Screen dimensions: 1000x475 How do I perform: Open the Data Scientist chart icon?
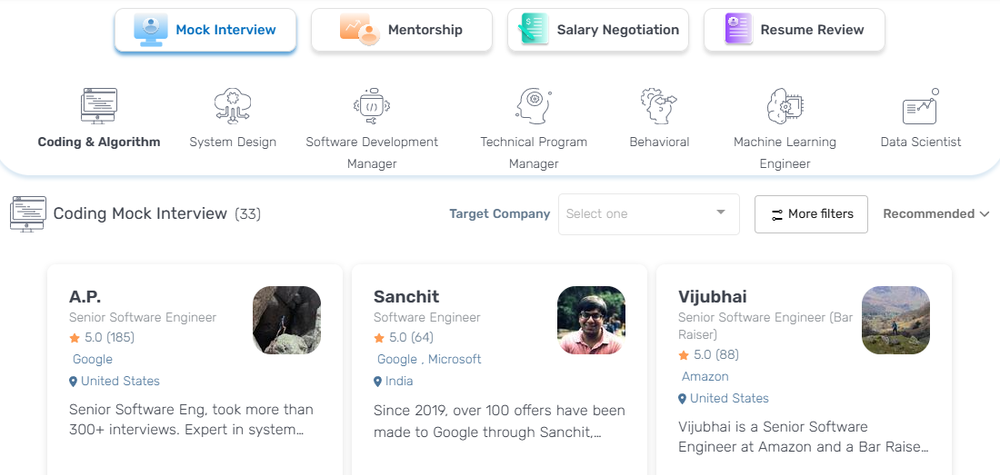pos(921,106)
